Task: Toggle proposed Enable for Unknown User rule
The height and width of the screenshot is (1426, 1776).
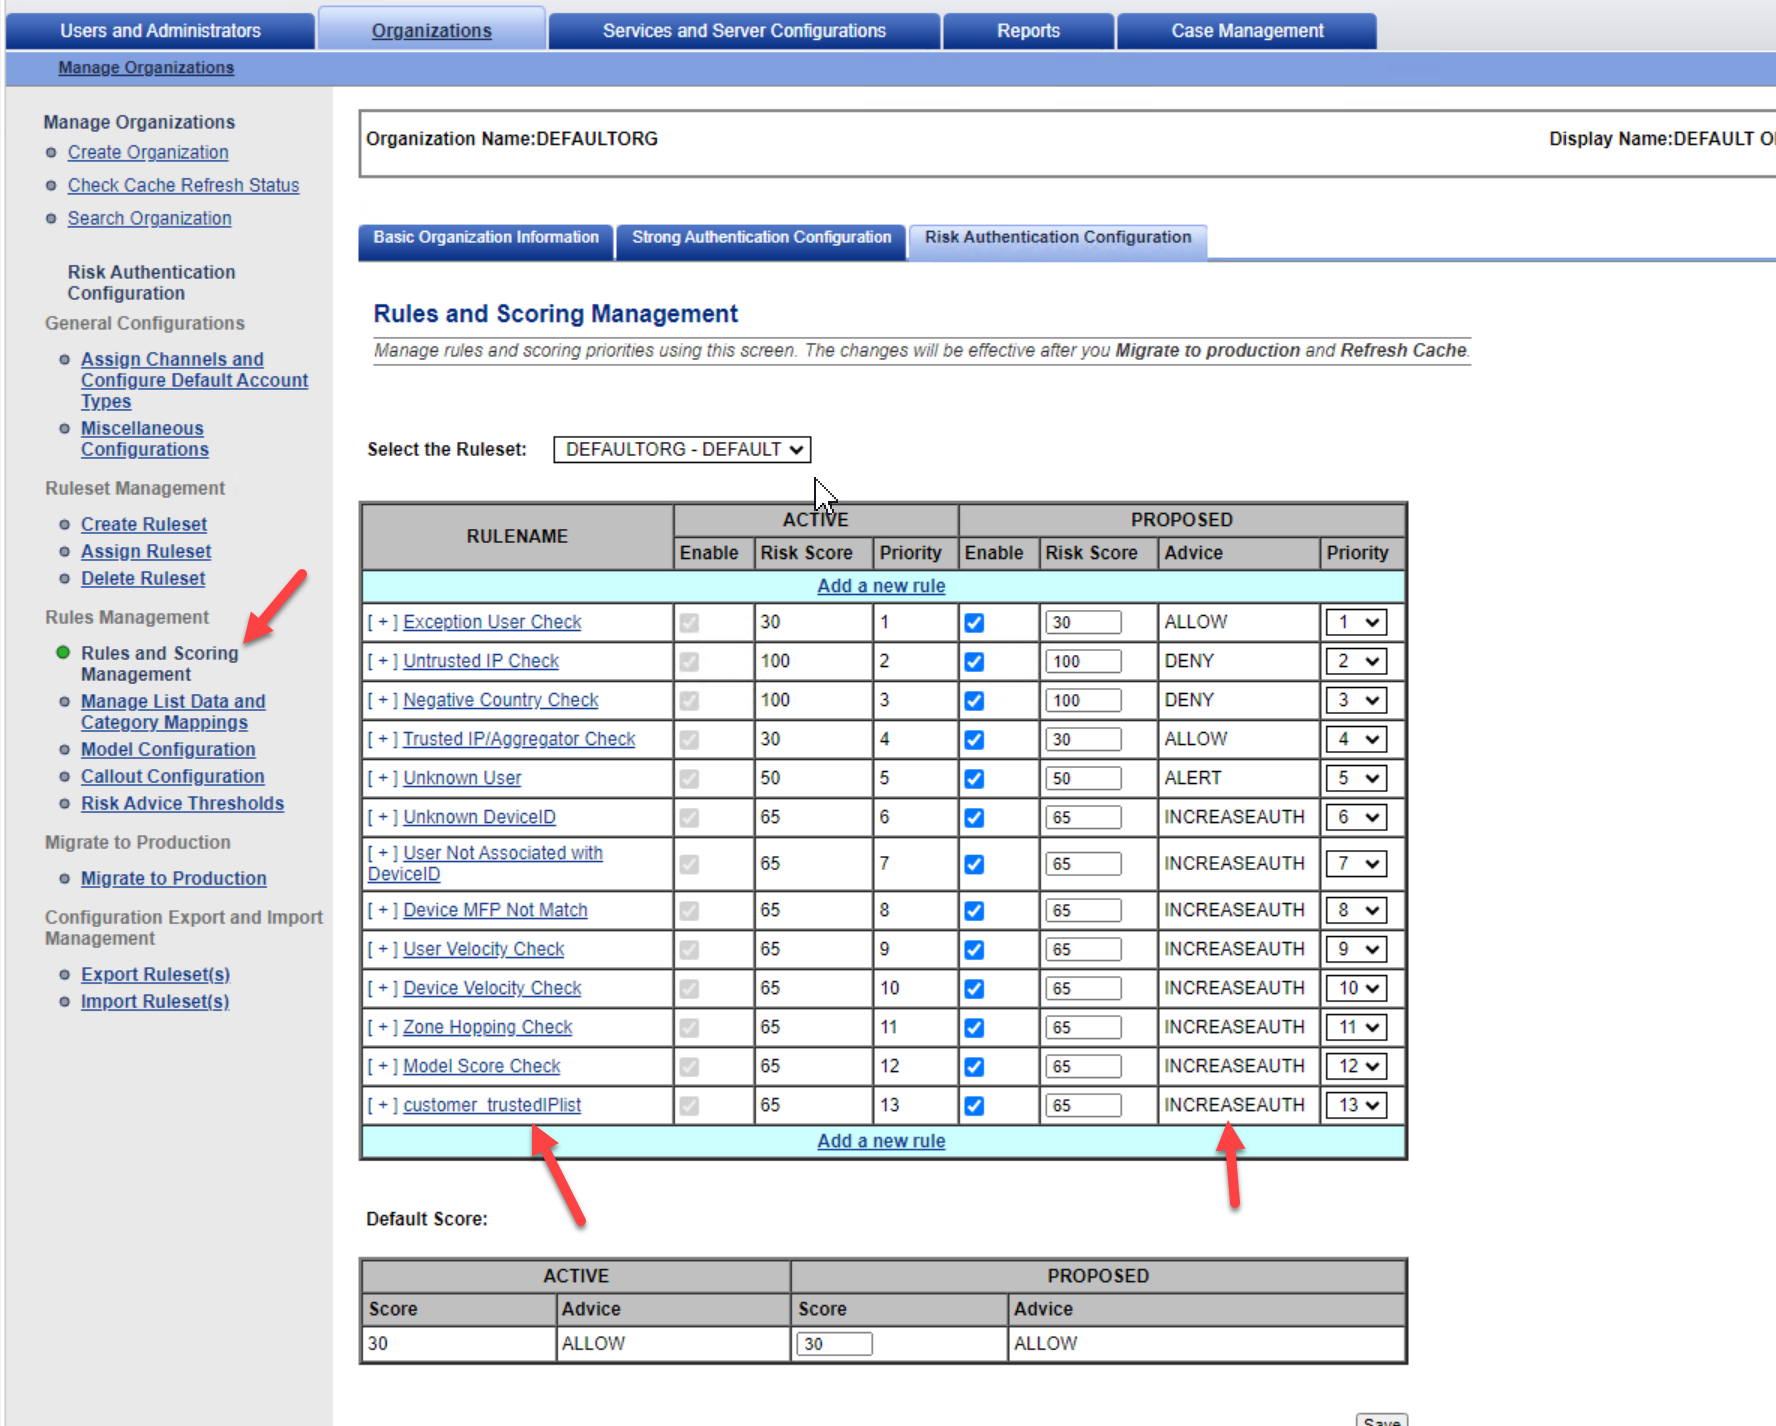Action: [x=974, y=779]
